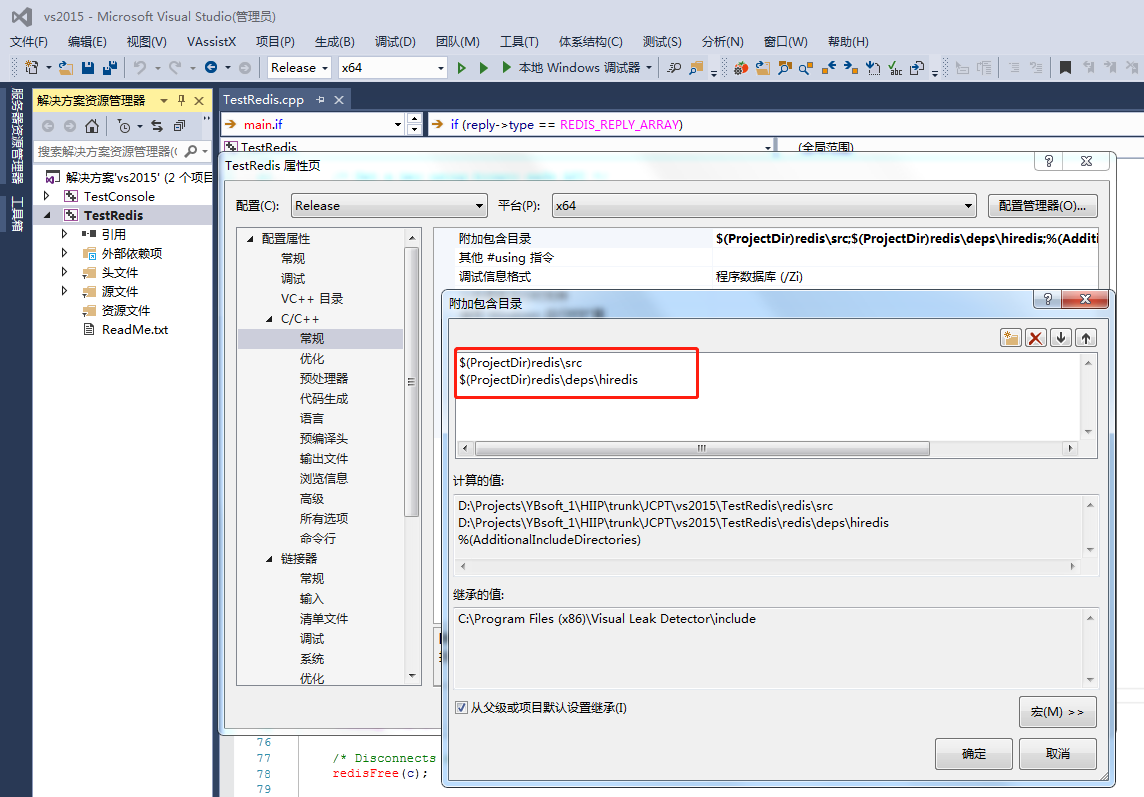Click the 宏(M) macros button

pos(1057,711)
